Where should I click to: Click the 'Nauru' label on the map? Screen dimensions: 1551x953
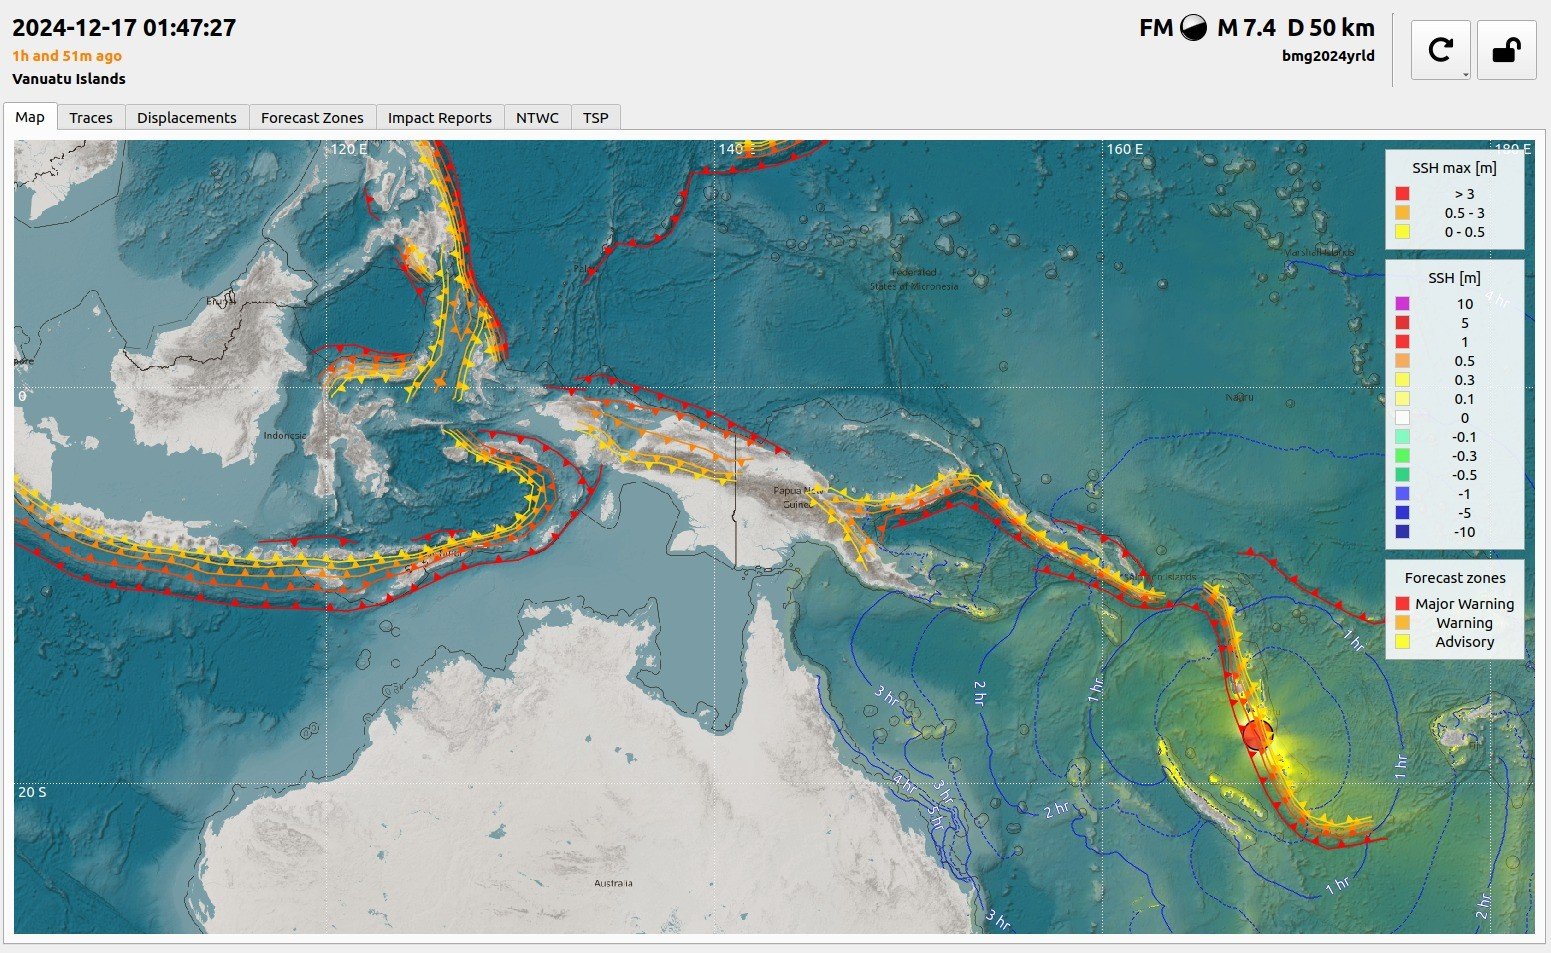1239,397
